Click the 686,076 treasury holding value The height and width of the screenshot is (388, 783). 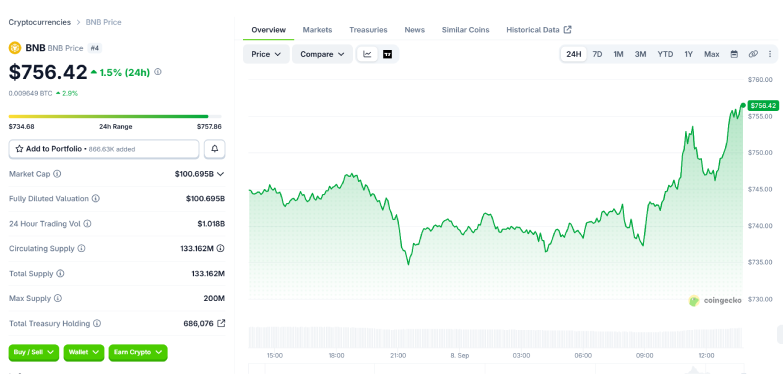[x=198, y=323]
